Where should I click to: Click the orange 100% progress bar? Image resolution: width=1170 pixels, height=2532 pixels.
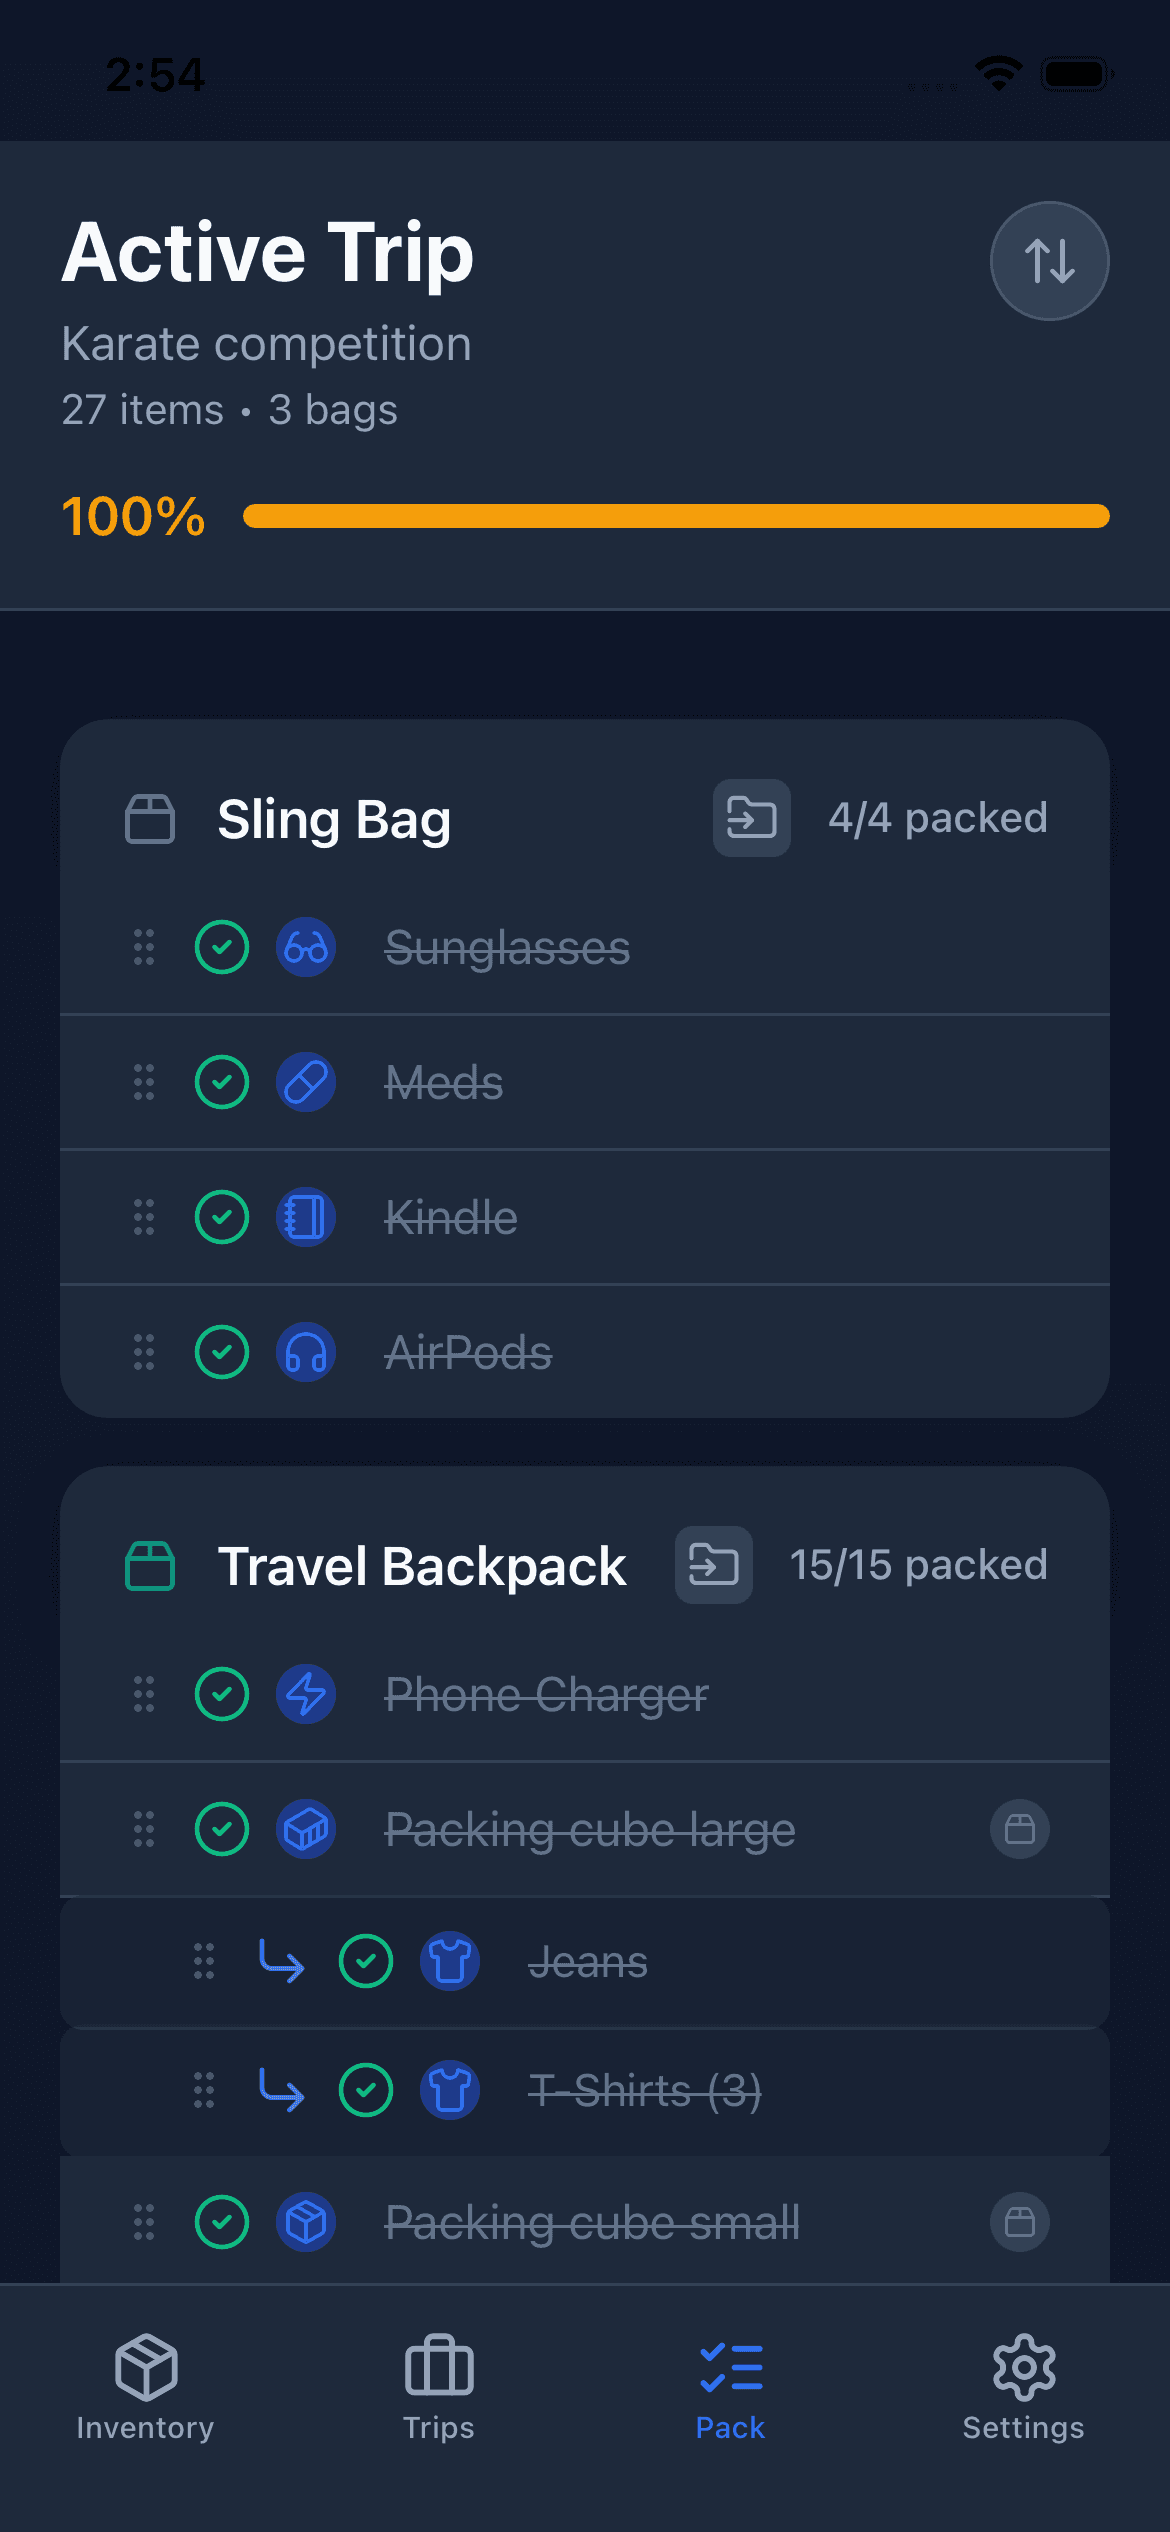coord(676,516)
